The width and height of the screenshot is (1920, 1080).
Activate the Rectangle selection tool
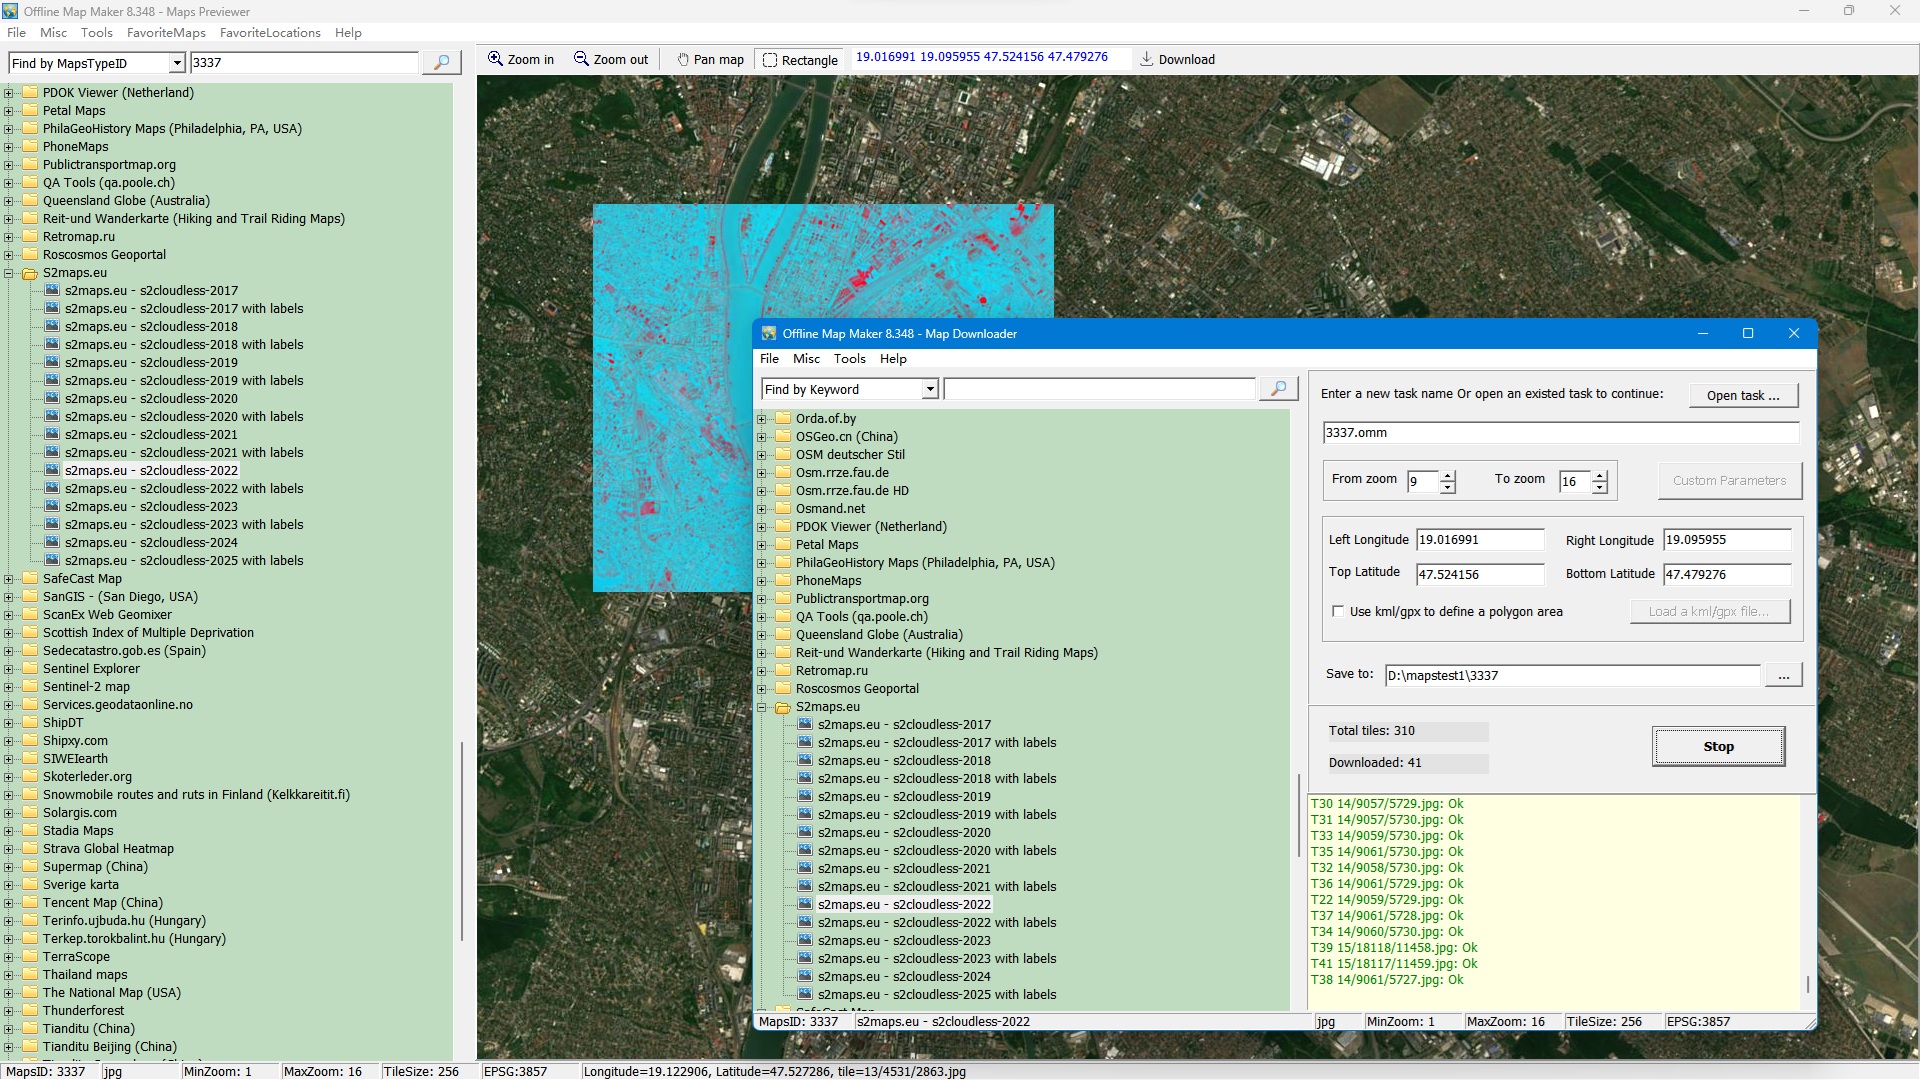[800, 60]
